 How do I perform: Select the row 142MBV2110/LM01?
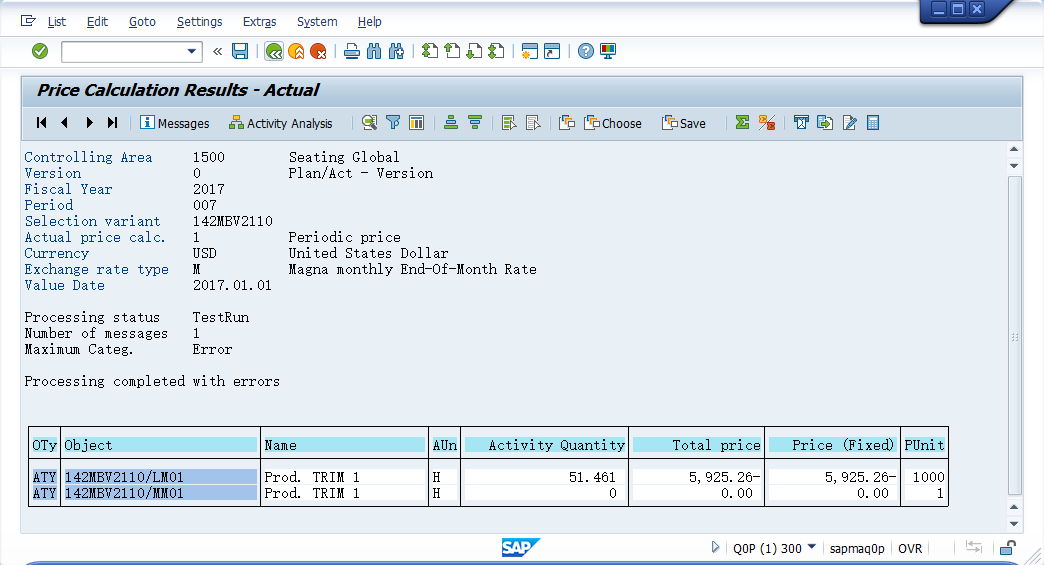click(489, 477)
